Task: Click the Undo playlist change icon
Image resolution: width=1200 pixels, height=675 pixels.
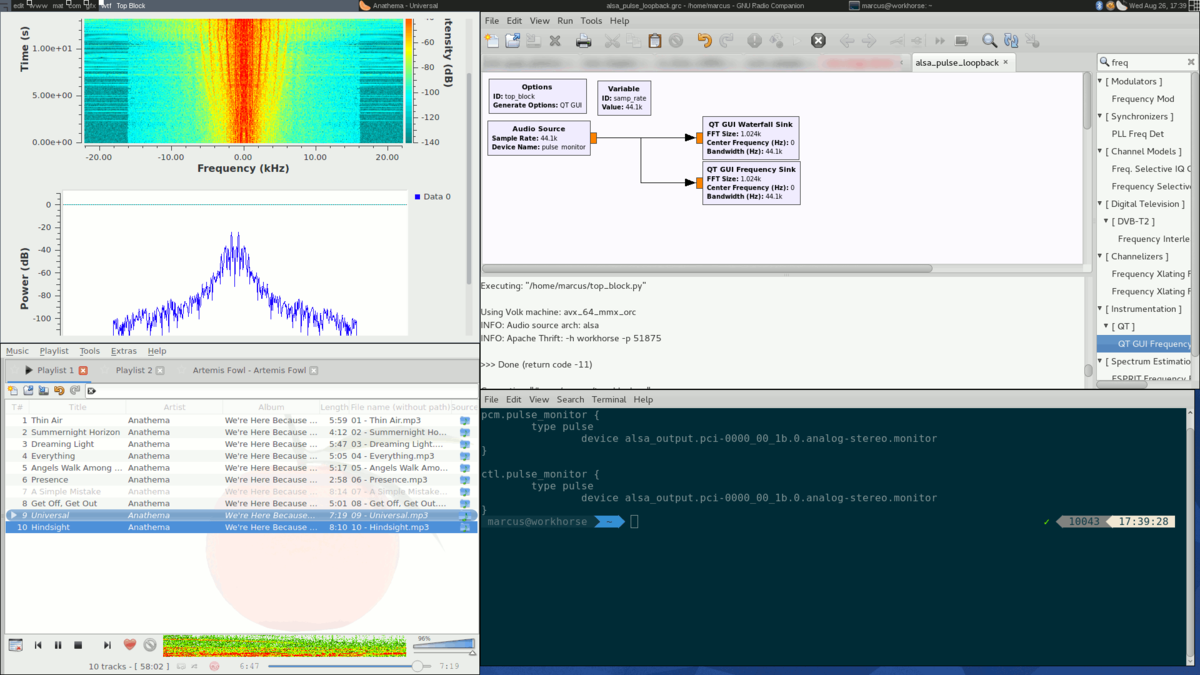Action: (x=58, y=390)
